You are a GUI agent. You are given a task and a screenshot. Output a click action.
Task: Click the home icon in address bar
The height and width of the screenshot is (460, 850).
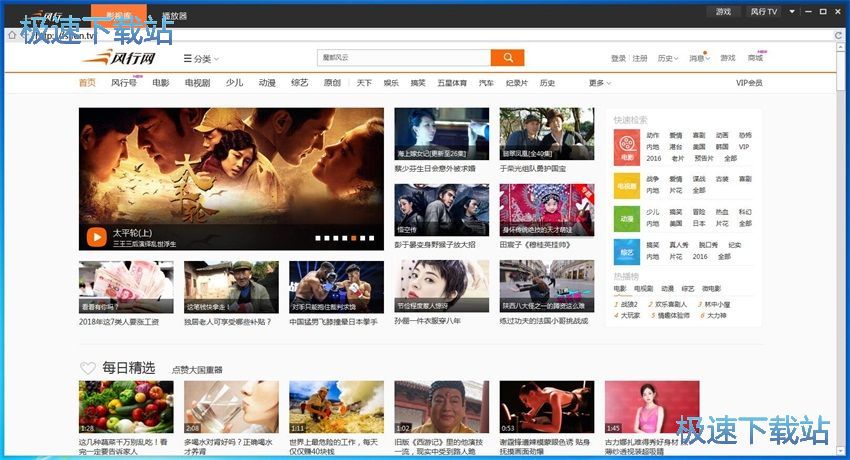click(x=12, y=35)
